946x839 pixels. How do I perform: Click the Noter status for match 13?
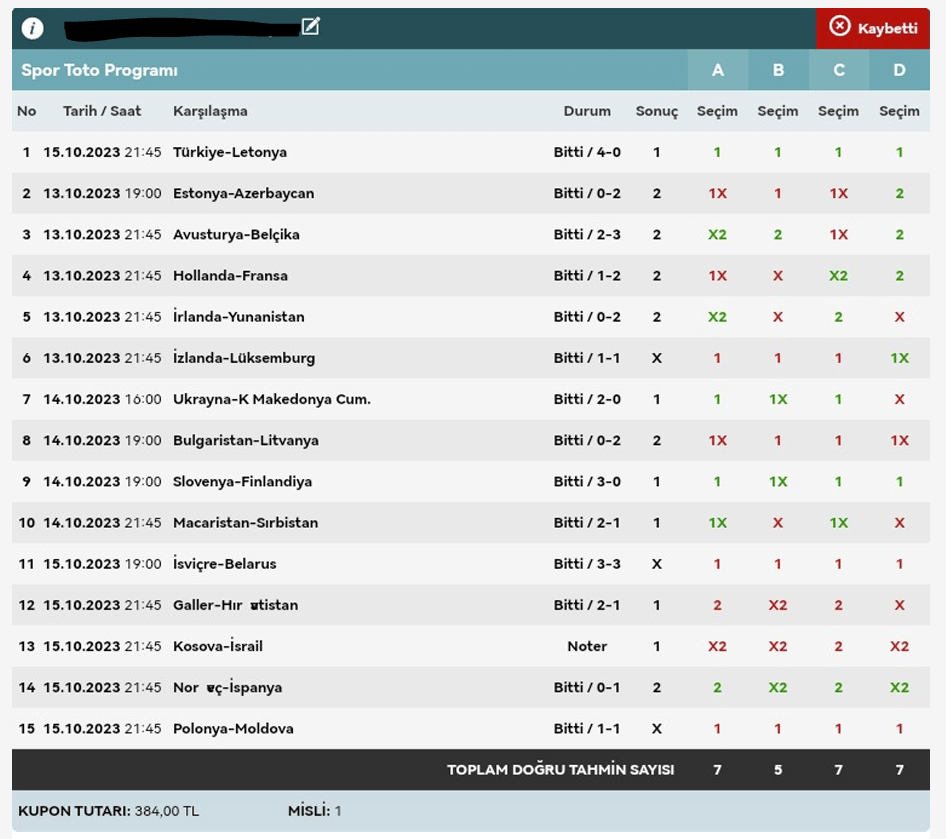point(587,646)
